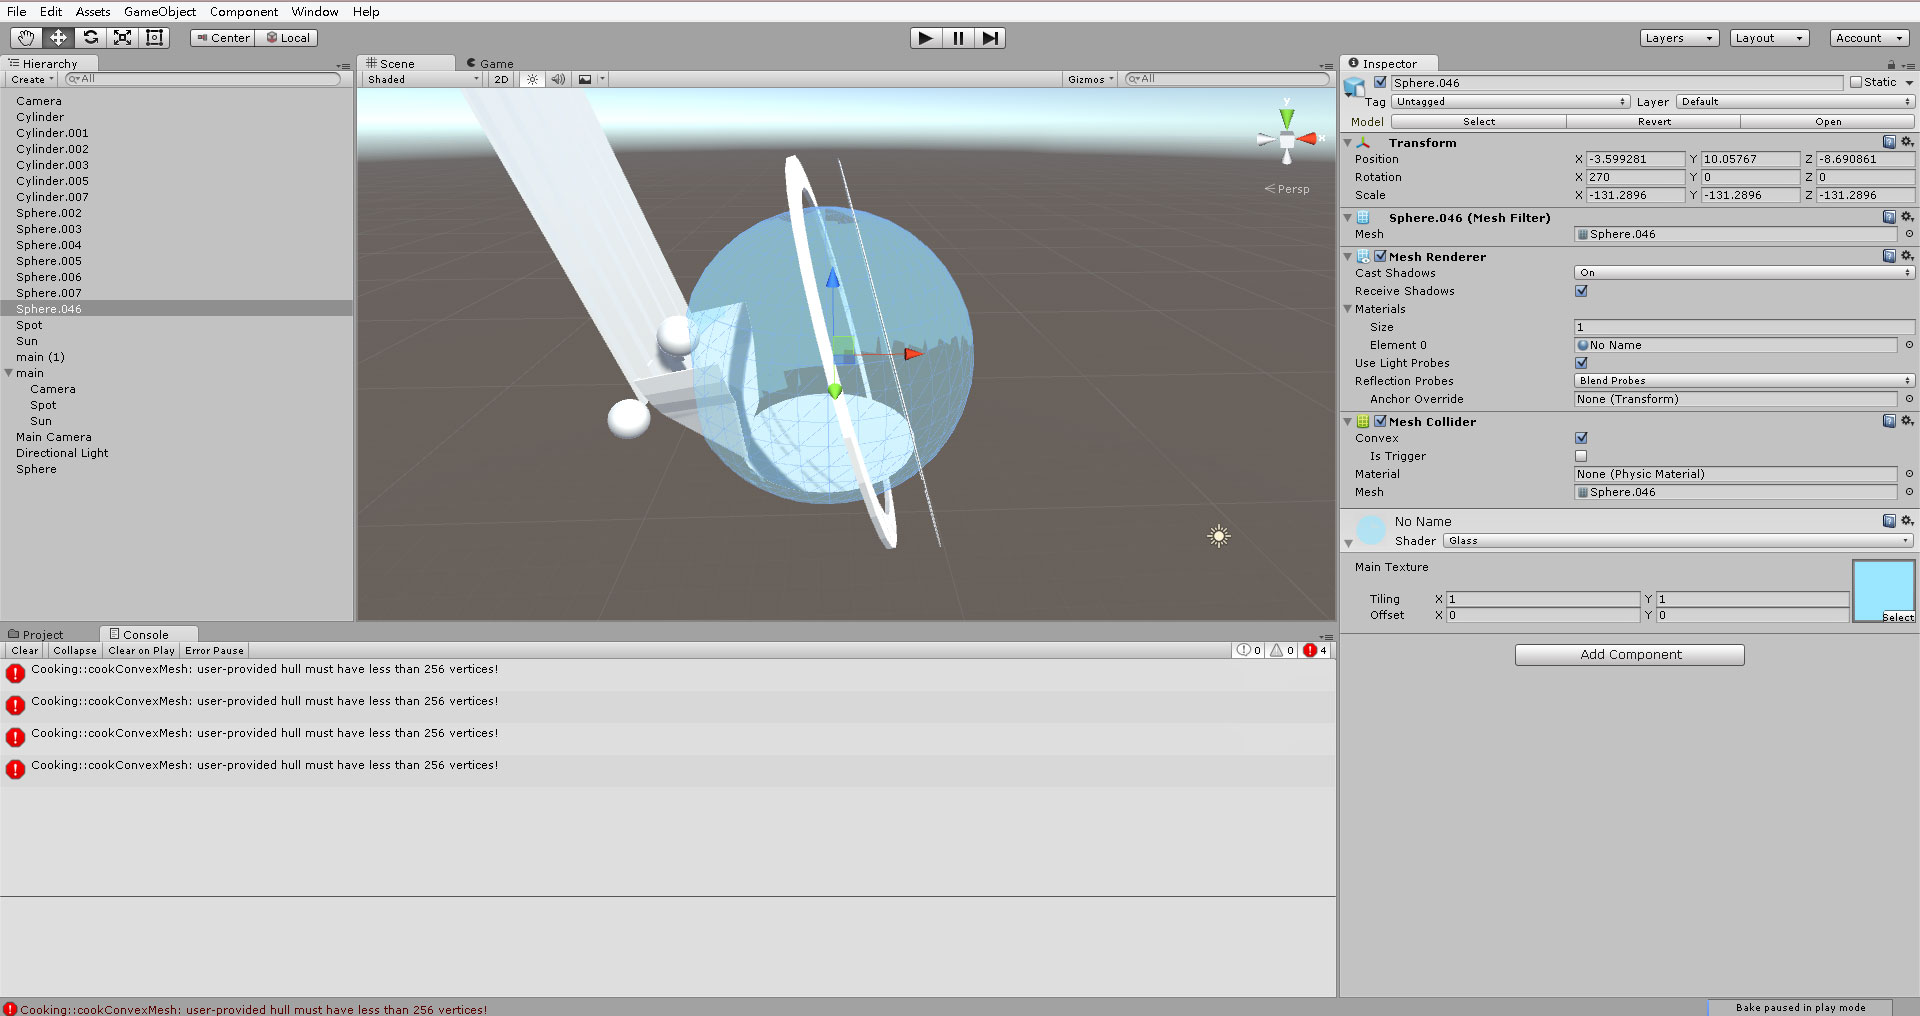Toggle 2D view in the Scene
The width and height of the screenshot is (1920, 1016).
pos(500,79)
